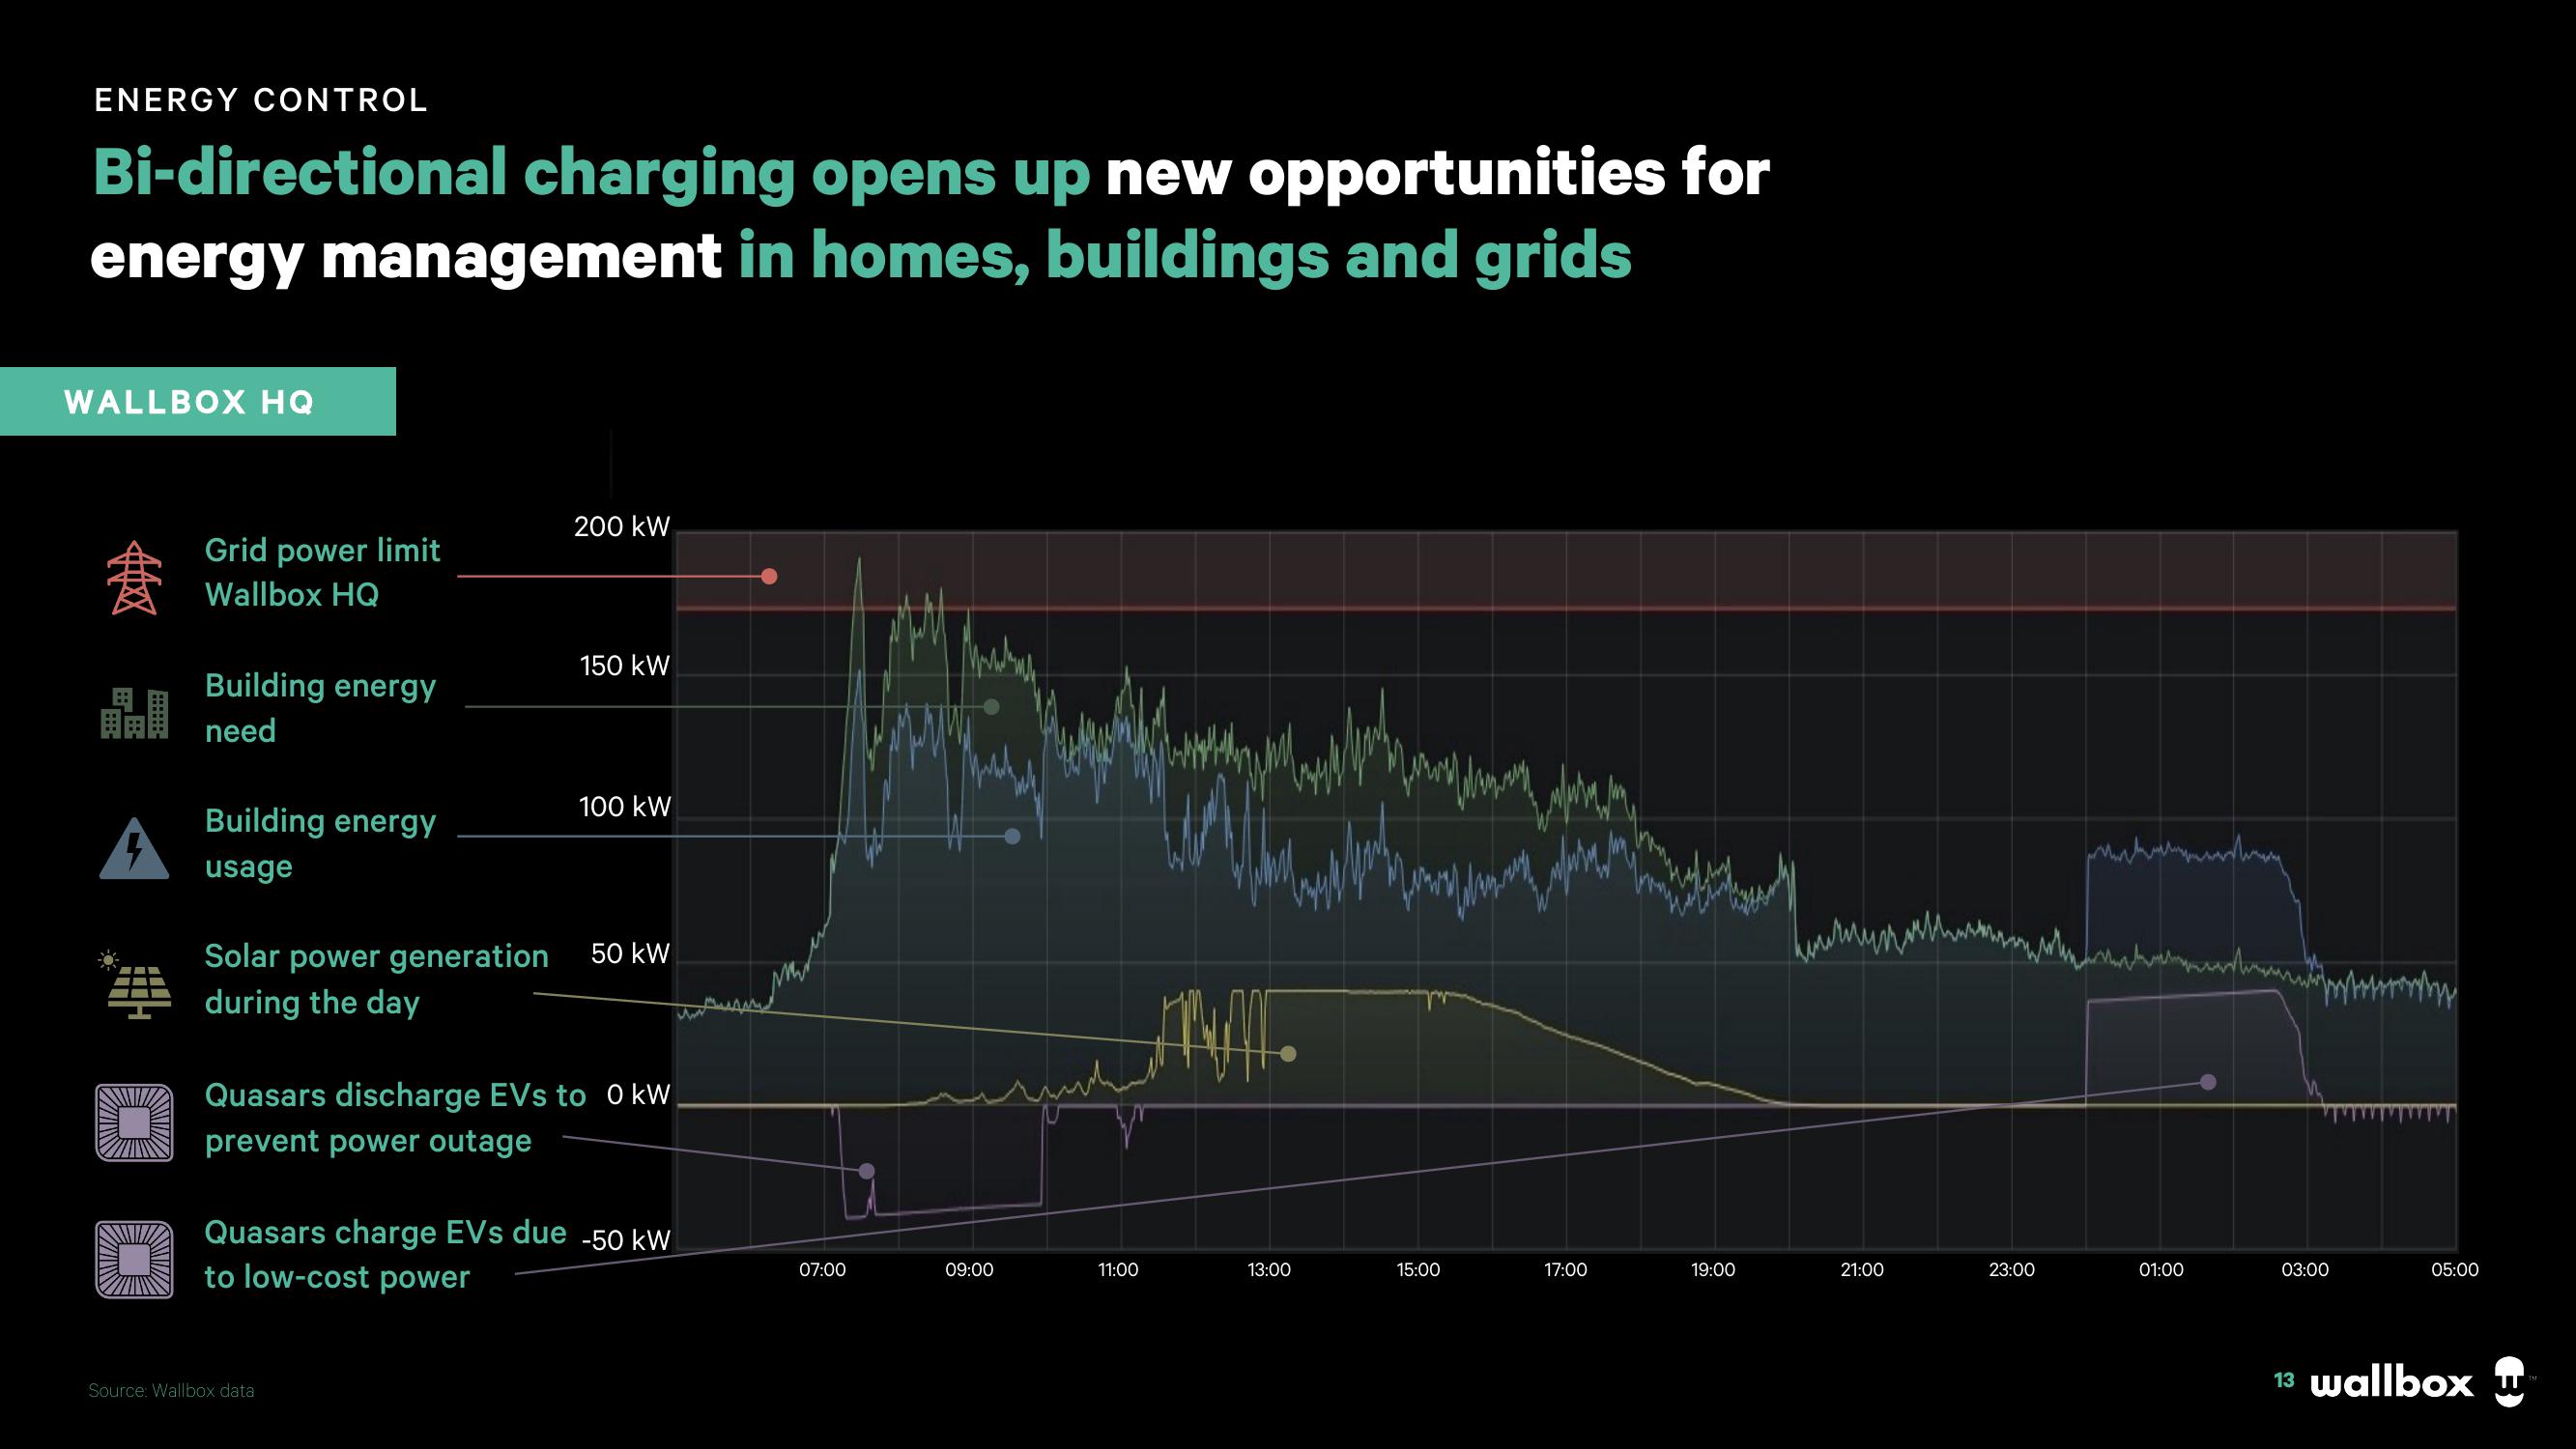Click the 100 kW axis label
This screenshot has width=2576, height=1449.
[x=624, y=807]
